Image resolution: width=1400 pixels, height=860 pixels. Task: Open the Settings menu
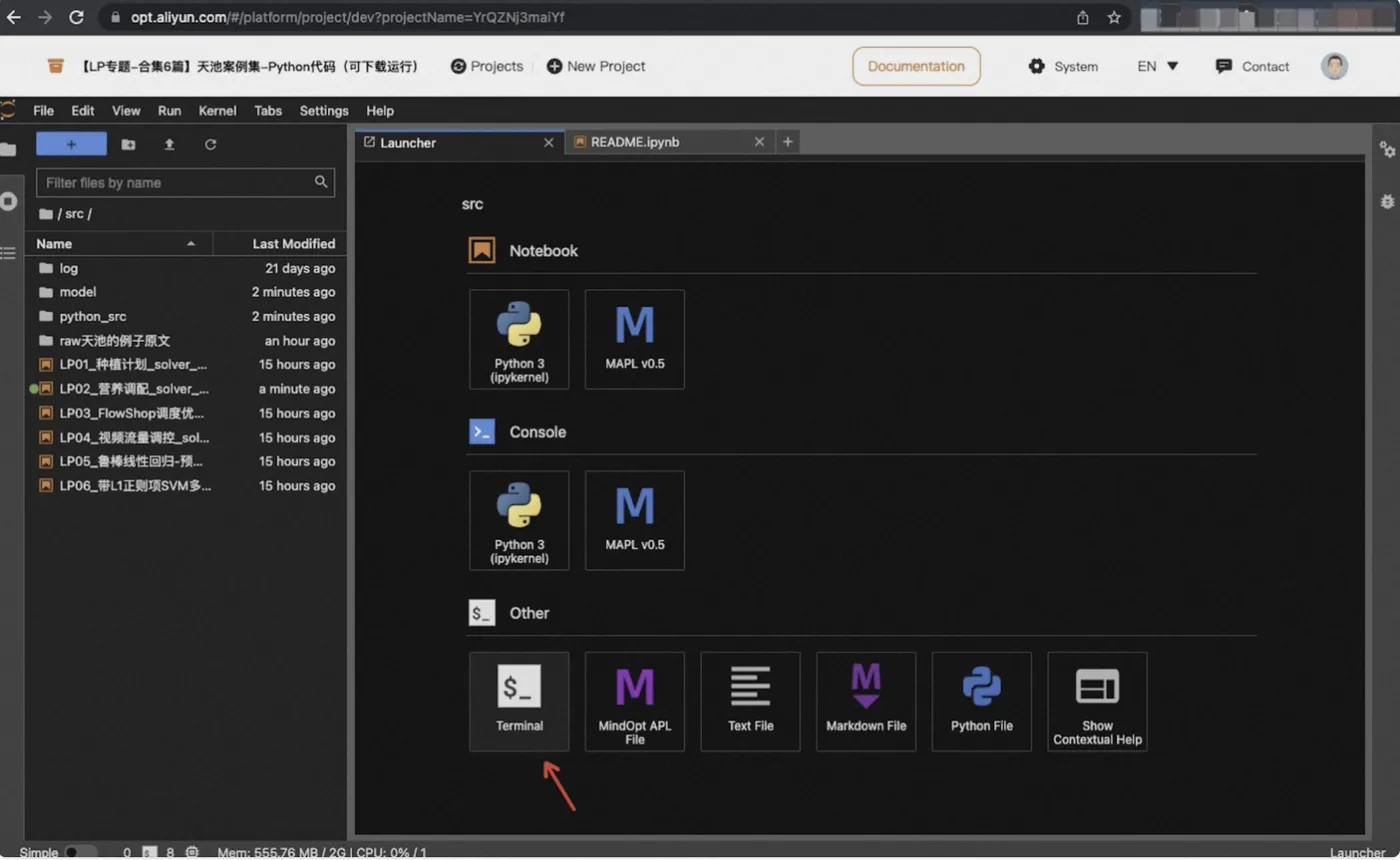point(324,111)
